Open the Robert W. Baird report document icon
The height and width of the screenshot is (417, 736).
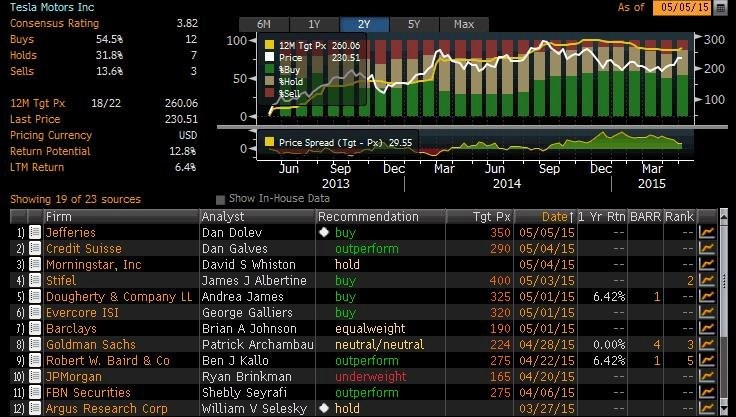tap(35, 360)
